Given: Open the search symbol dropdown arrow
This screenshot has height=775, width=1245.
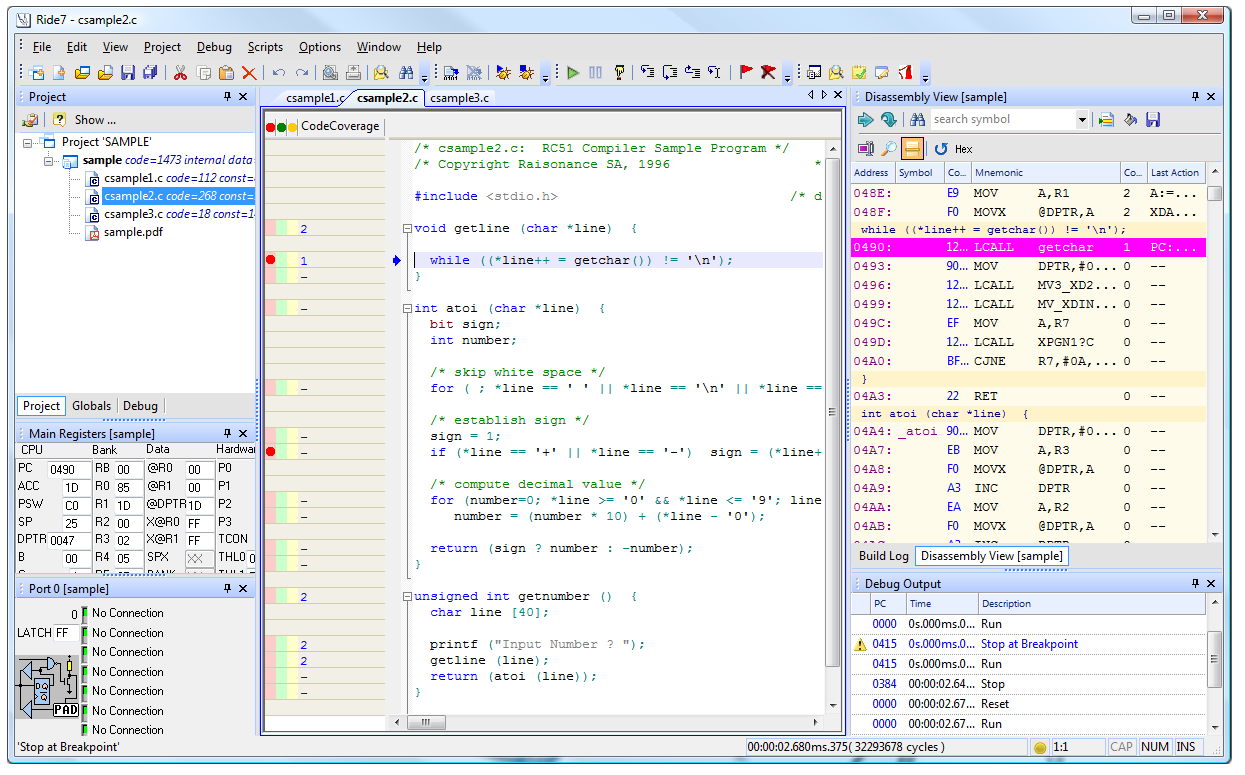Looking at the screenshot, I should (x=1082, y=120).
